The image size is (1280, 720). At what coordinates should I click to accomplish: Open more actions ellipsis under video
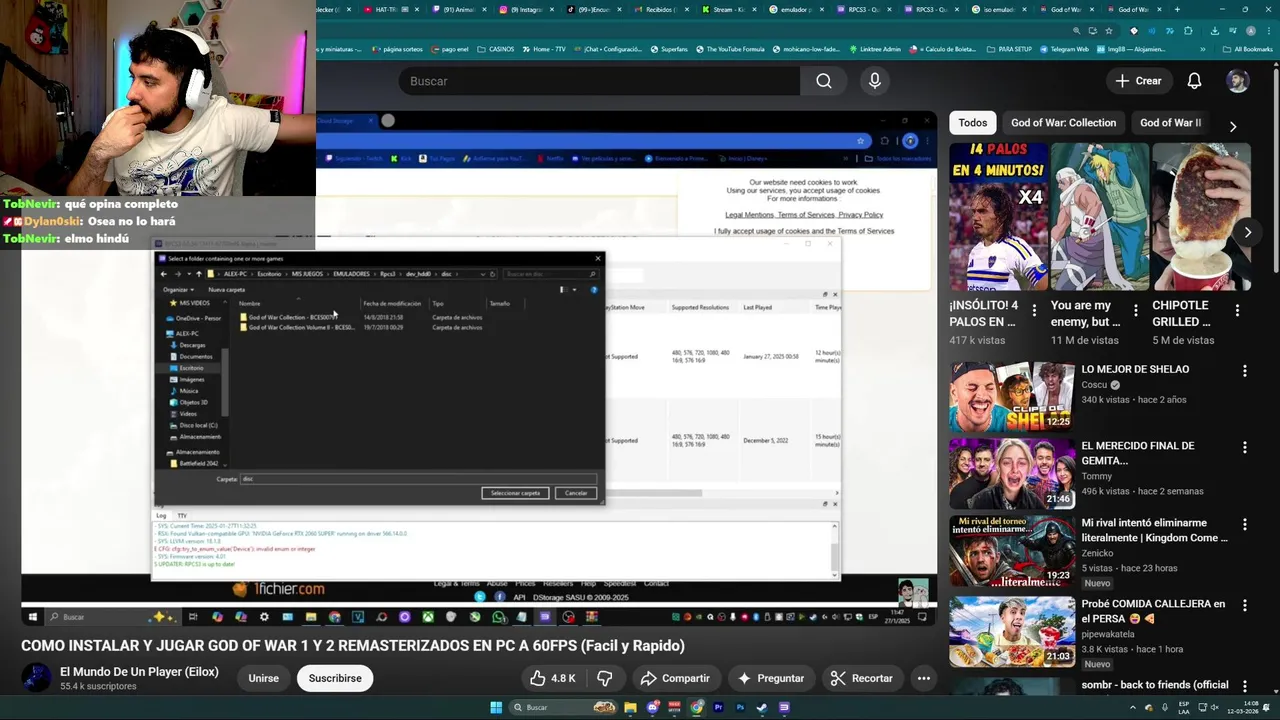click(924, 678)
